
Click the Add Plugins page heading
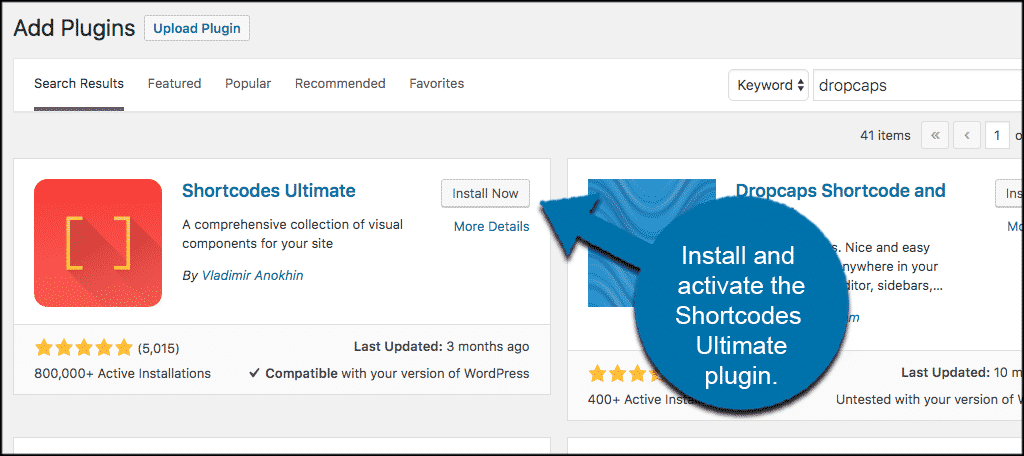[x=74, y=28]
